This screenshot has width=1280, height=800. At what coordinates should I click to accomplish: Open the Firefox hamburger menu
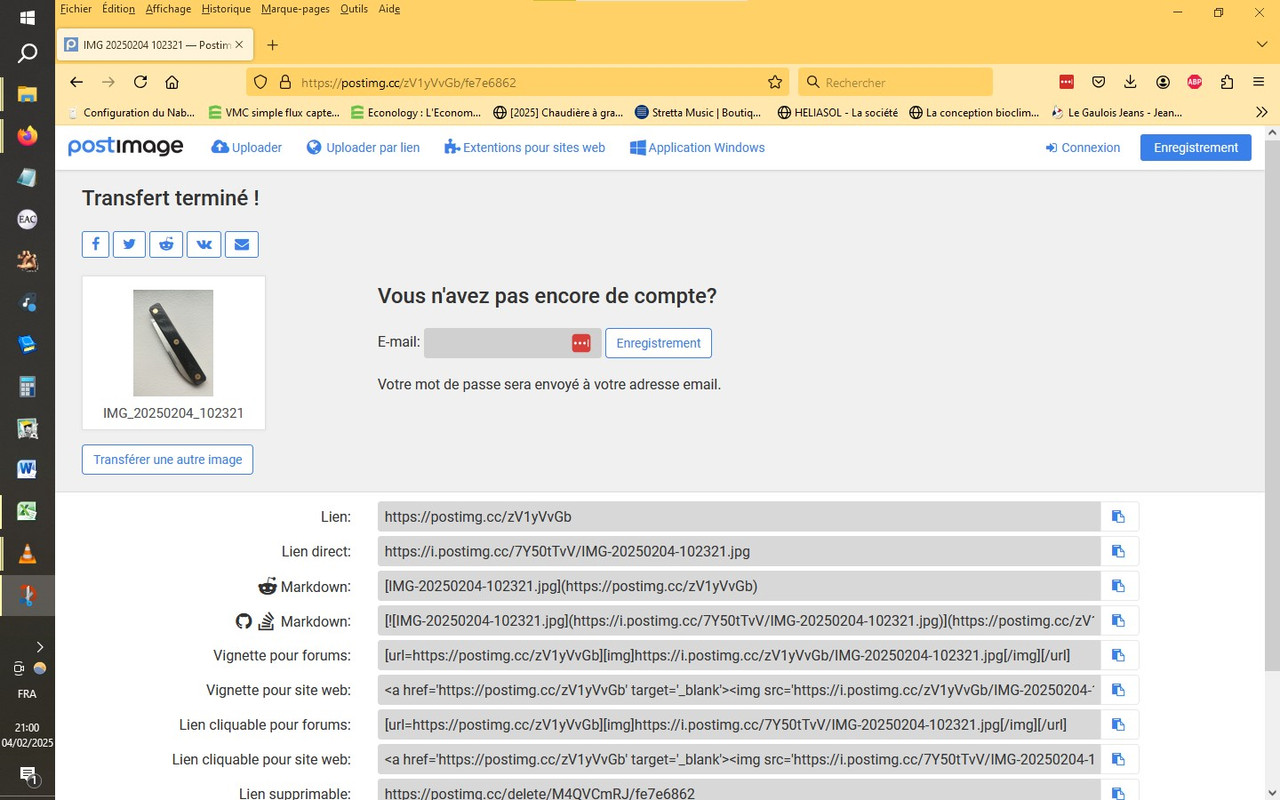(x=1258, y=82)
